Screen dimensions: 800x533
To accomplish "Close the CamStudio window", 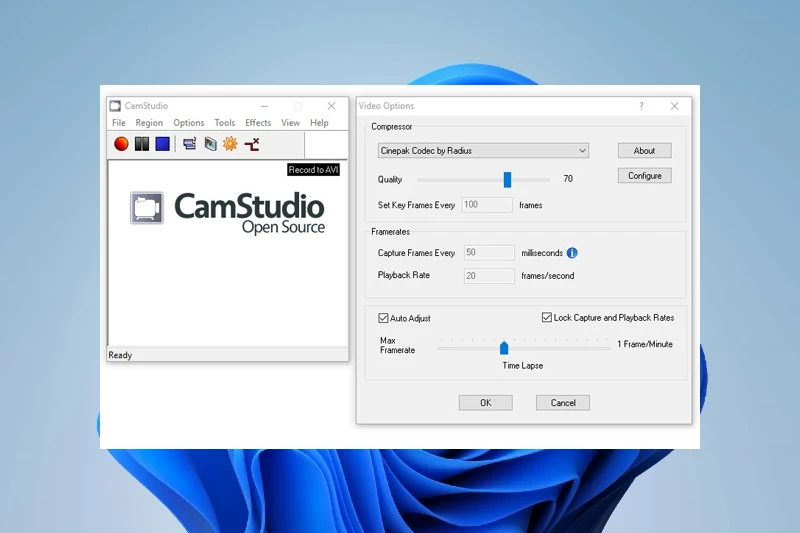I will [x=332, y=106].
